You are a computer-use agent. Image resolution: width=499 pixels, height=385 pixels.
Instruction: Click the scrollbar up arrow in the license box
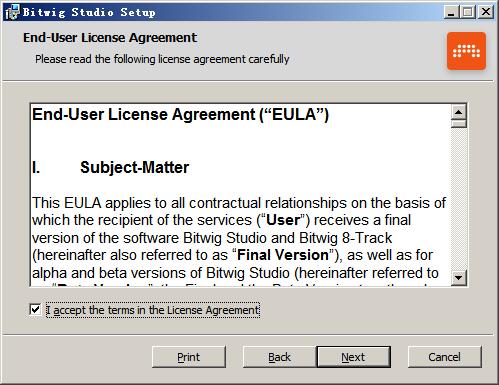point(459,112)
